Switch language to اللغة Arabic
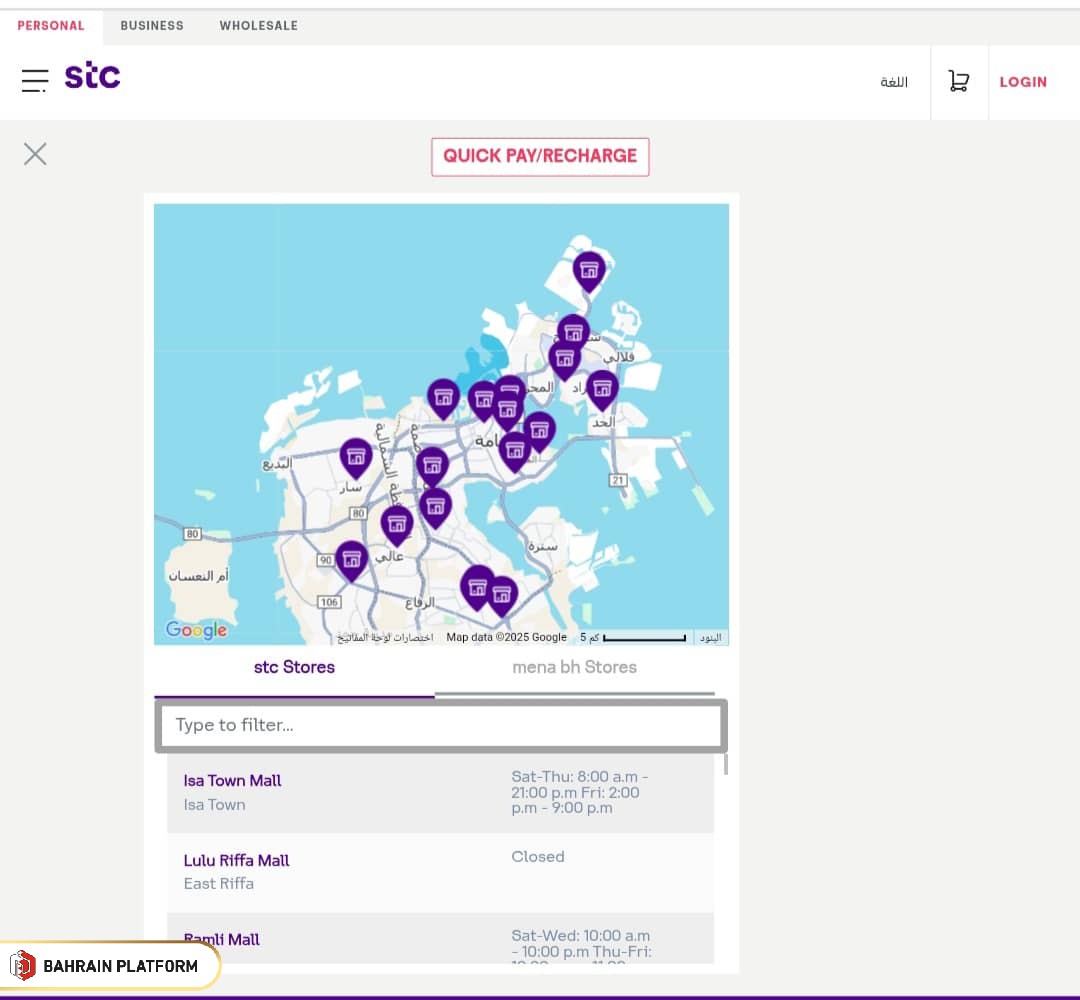Screen dimensions: 1080x1000 893,83
